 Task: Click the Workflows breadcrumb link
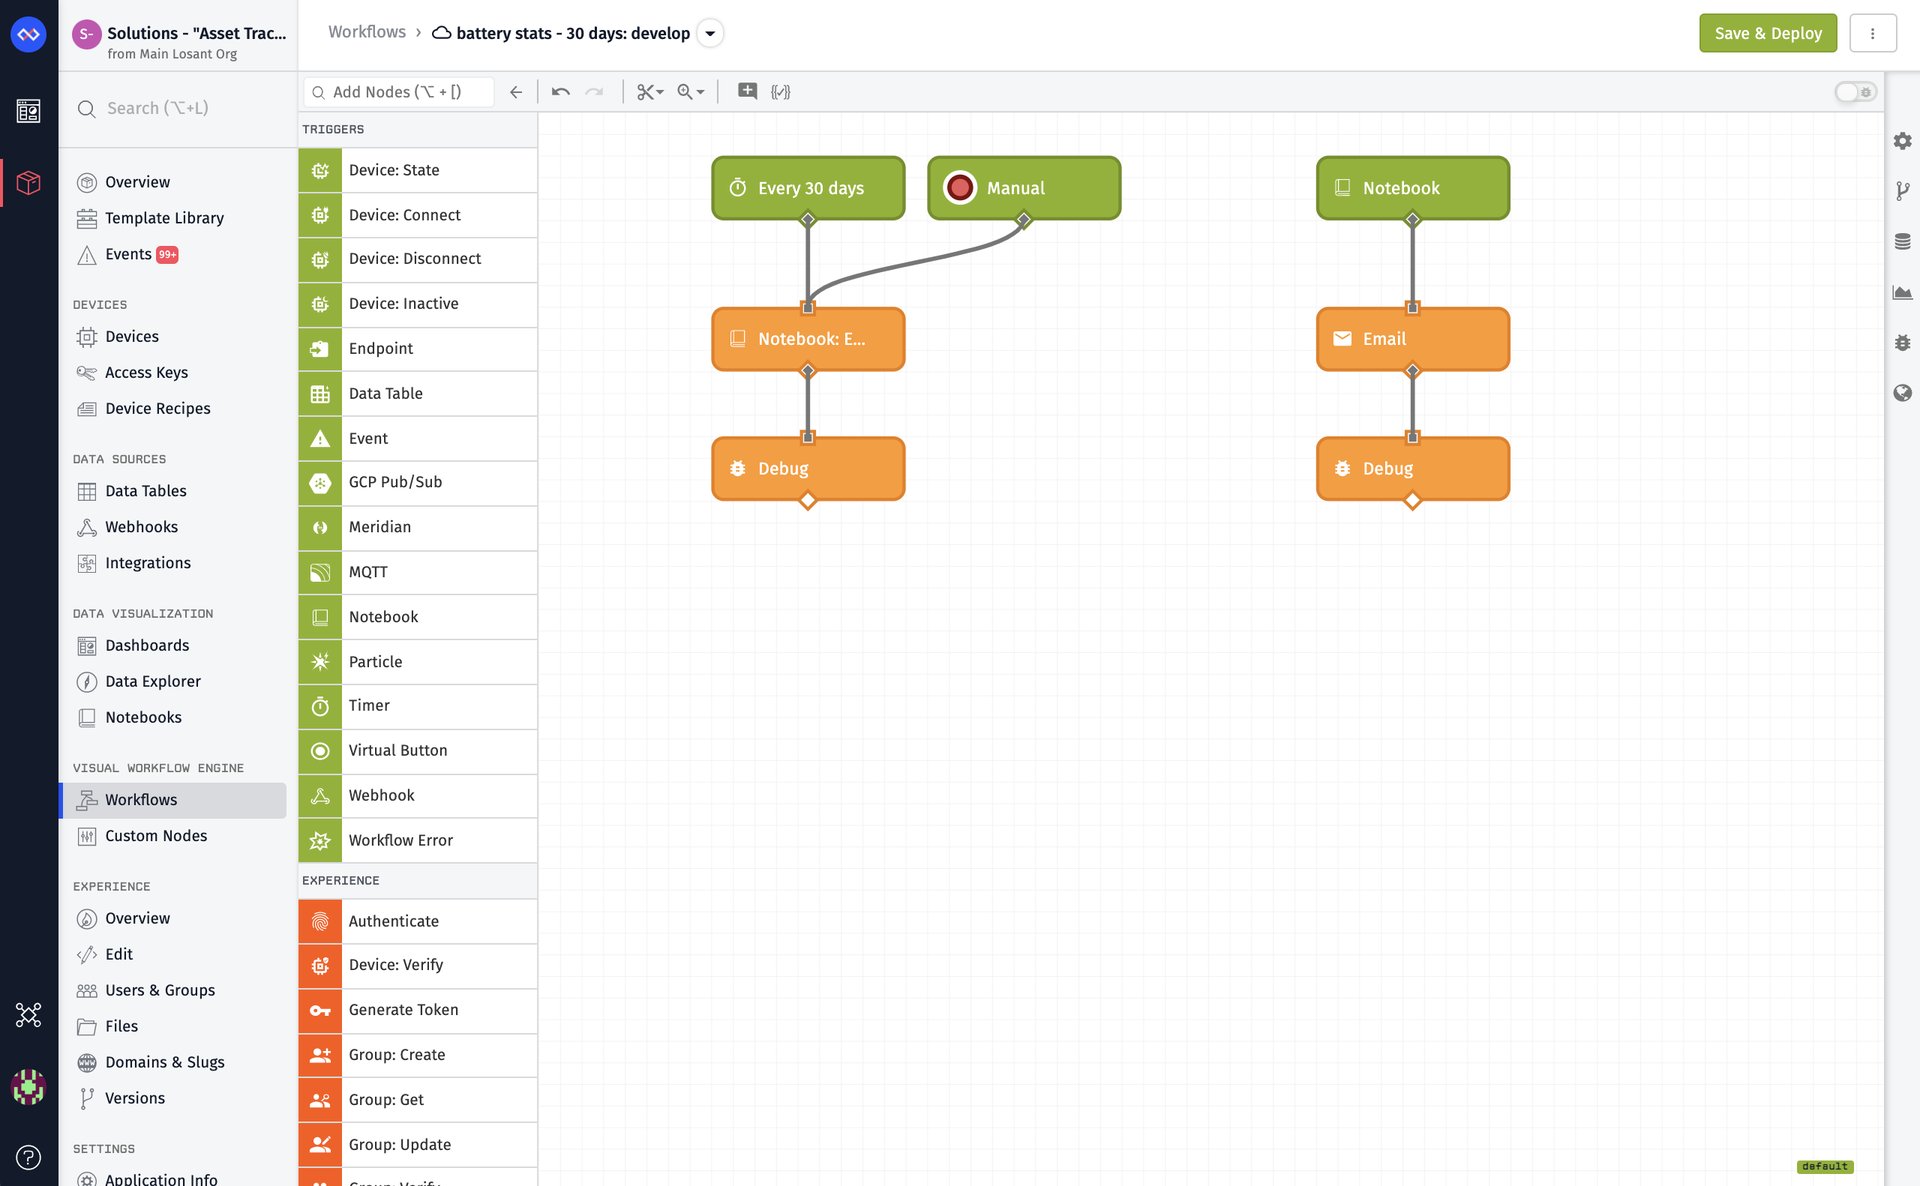coord(367,32)
